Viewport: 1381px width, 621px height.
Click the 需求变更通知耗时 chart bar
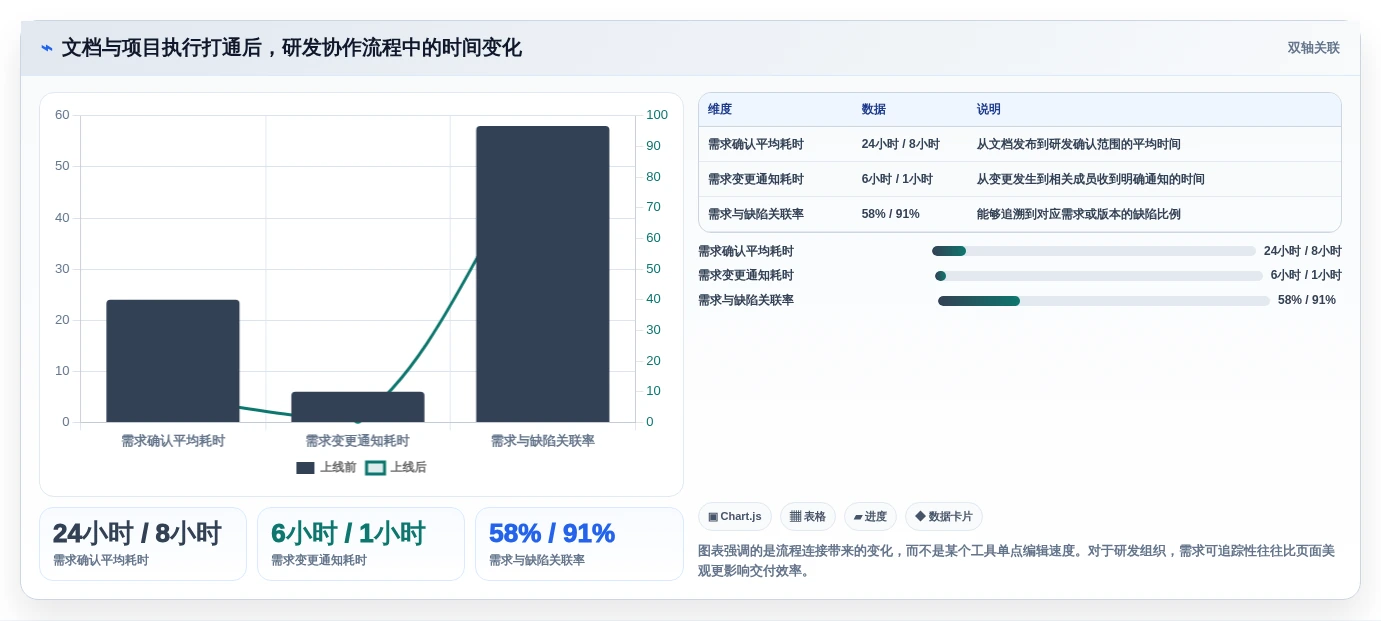pyautogui.click(x=358, y=407)
